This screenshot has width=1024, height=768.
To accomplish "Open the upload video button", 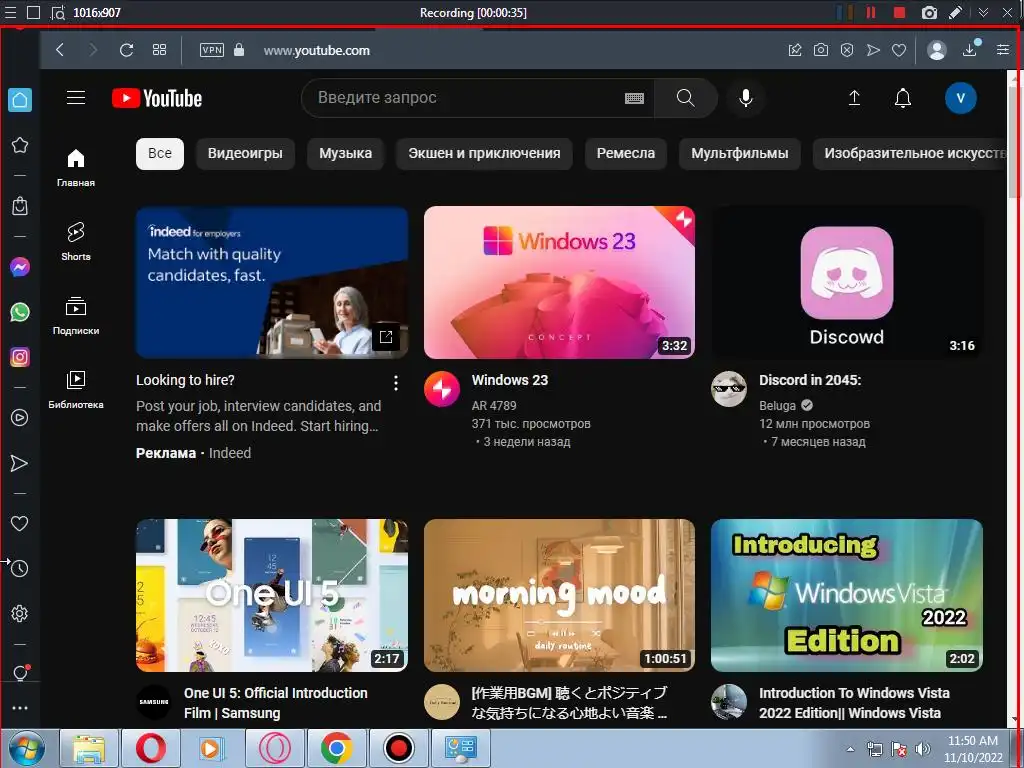I will (x=854, y=98).
